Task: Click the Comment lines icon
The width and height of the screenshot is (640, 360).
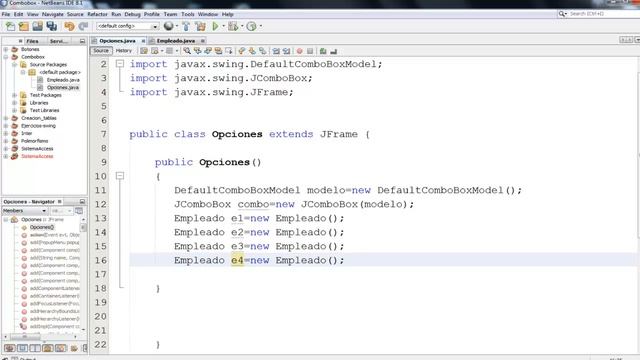Action: point(323,51)
